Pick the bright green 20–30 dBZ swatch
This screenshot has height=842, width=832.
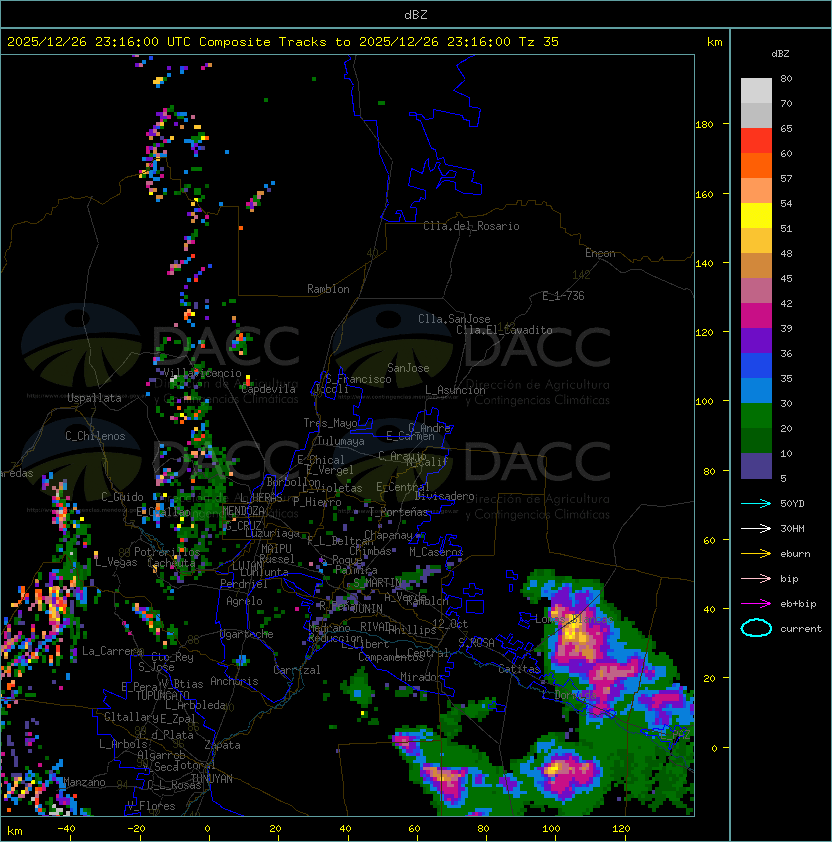[x=756, y=416]
